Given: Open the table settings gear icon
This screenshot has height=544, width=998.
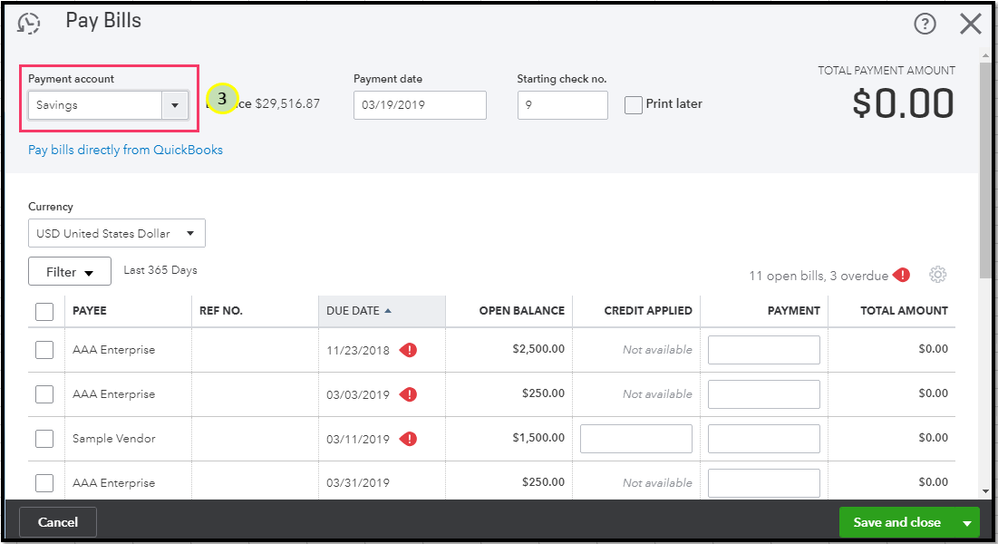Looking at the screenshot, I should point(937,275).
